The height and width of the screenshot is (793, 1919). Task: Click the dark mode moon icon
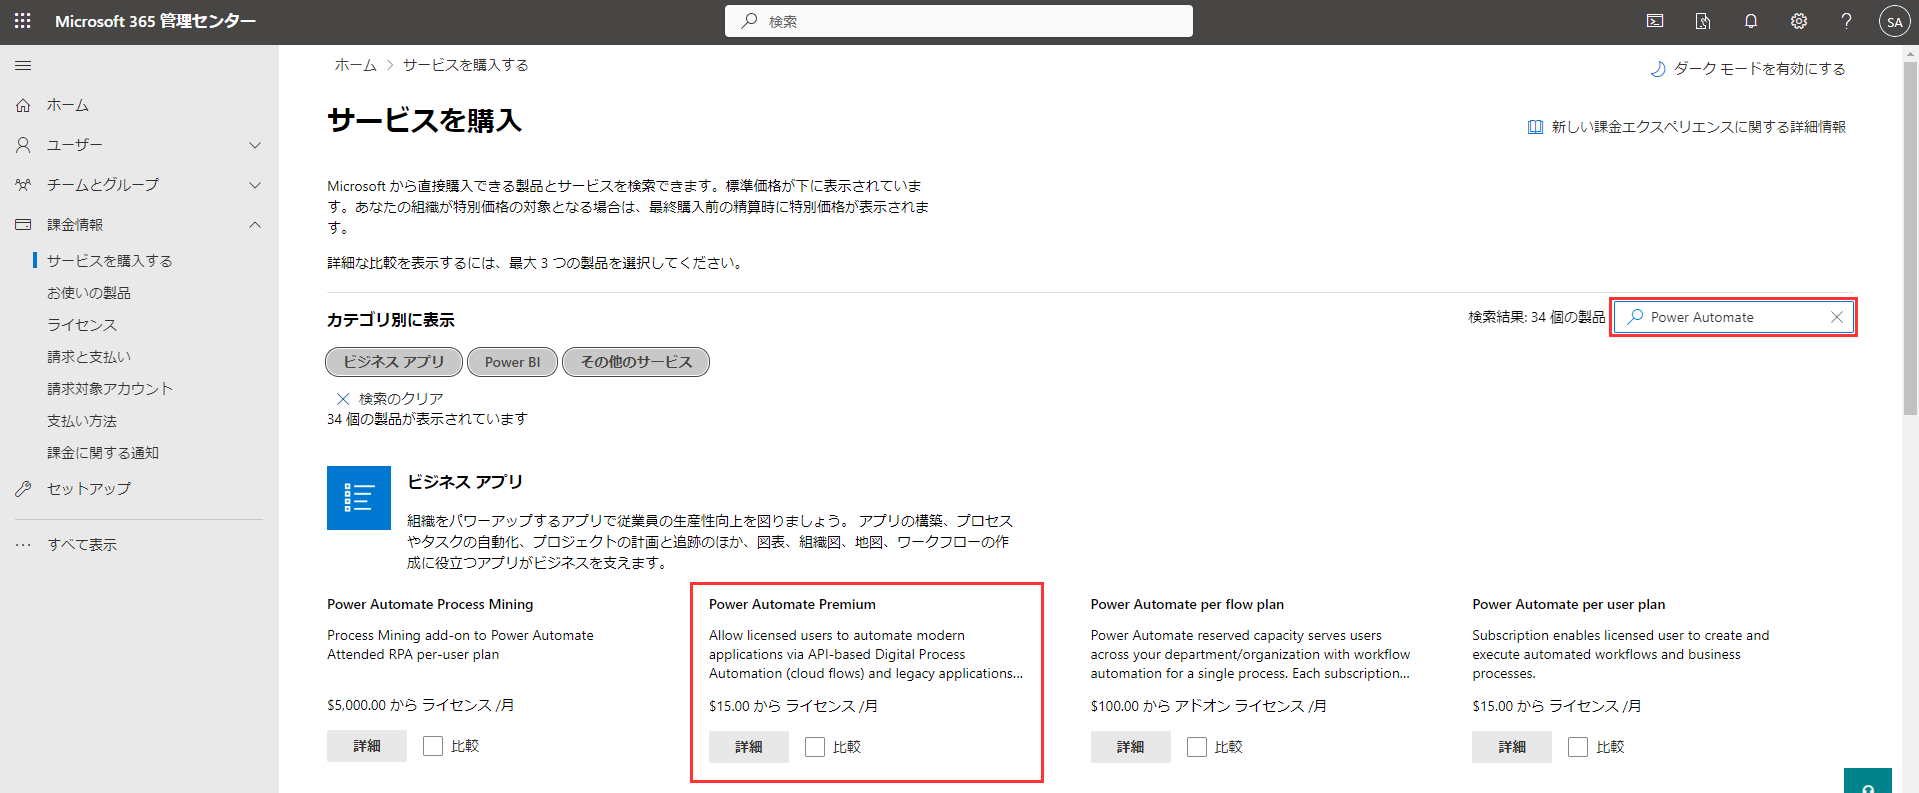click(1657, 69)
